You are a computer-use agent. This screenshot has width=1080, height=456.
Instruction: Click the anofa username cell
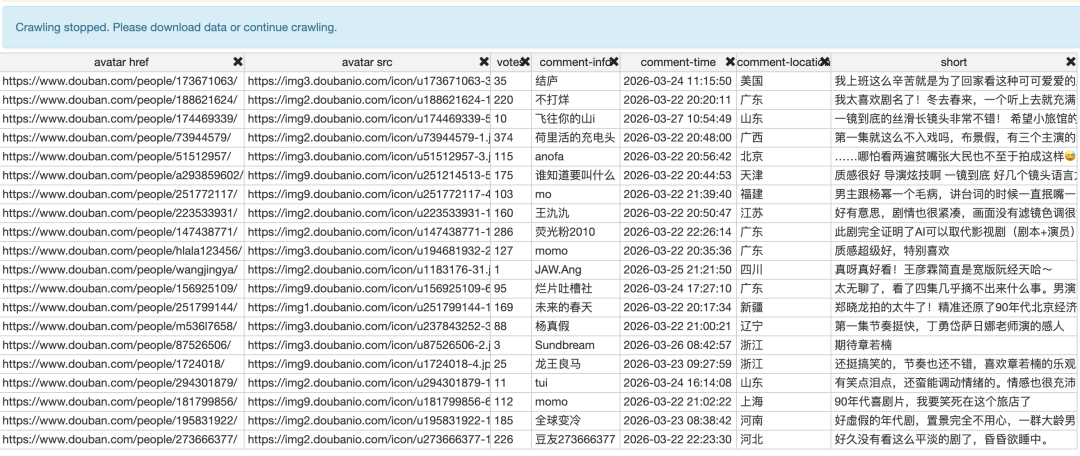[551, 156]
